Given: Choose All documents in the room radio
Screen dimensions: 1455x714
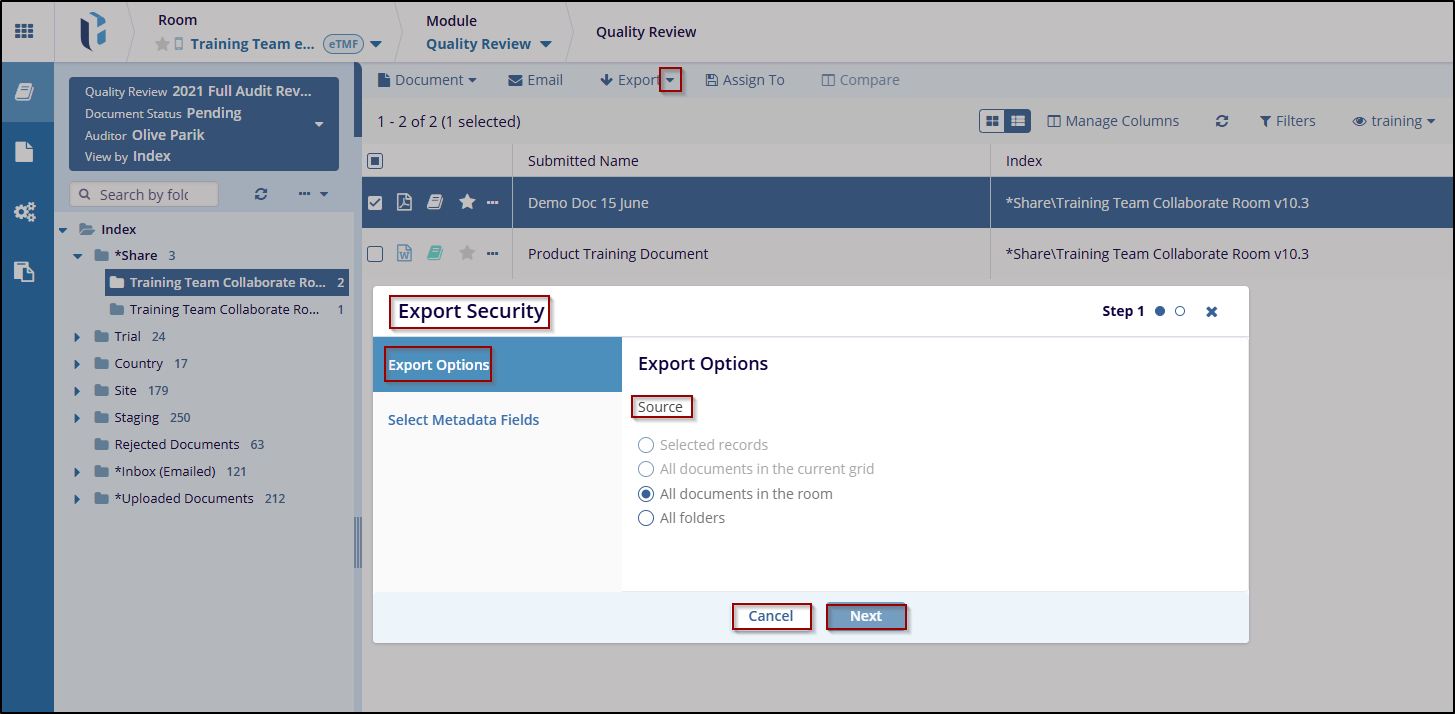Looking at the screenshot, I should (x=646, y=494).
